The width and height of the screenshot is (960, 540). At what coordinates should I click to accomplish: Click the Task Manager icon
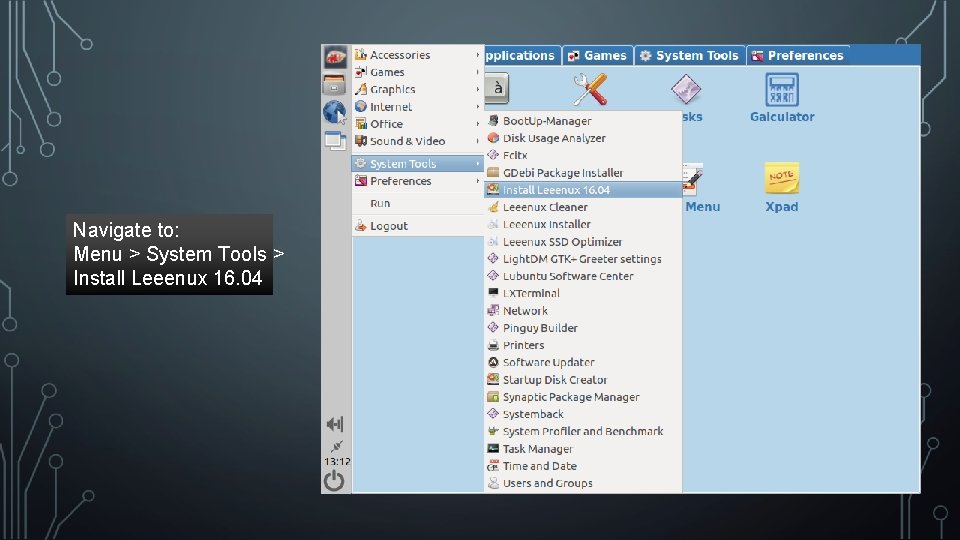coord(493,448)
